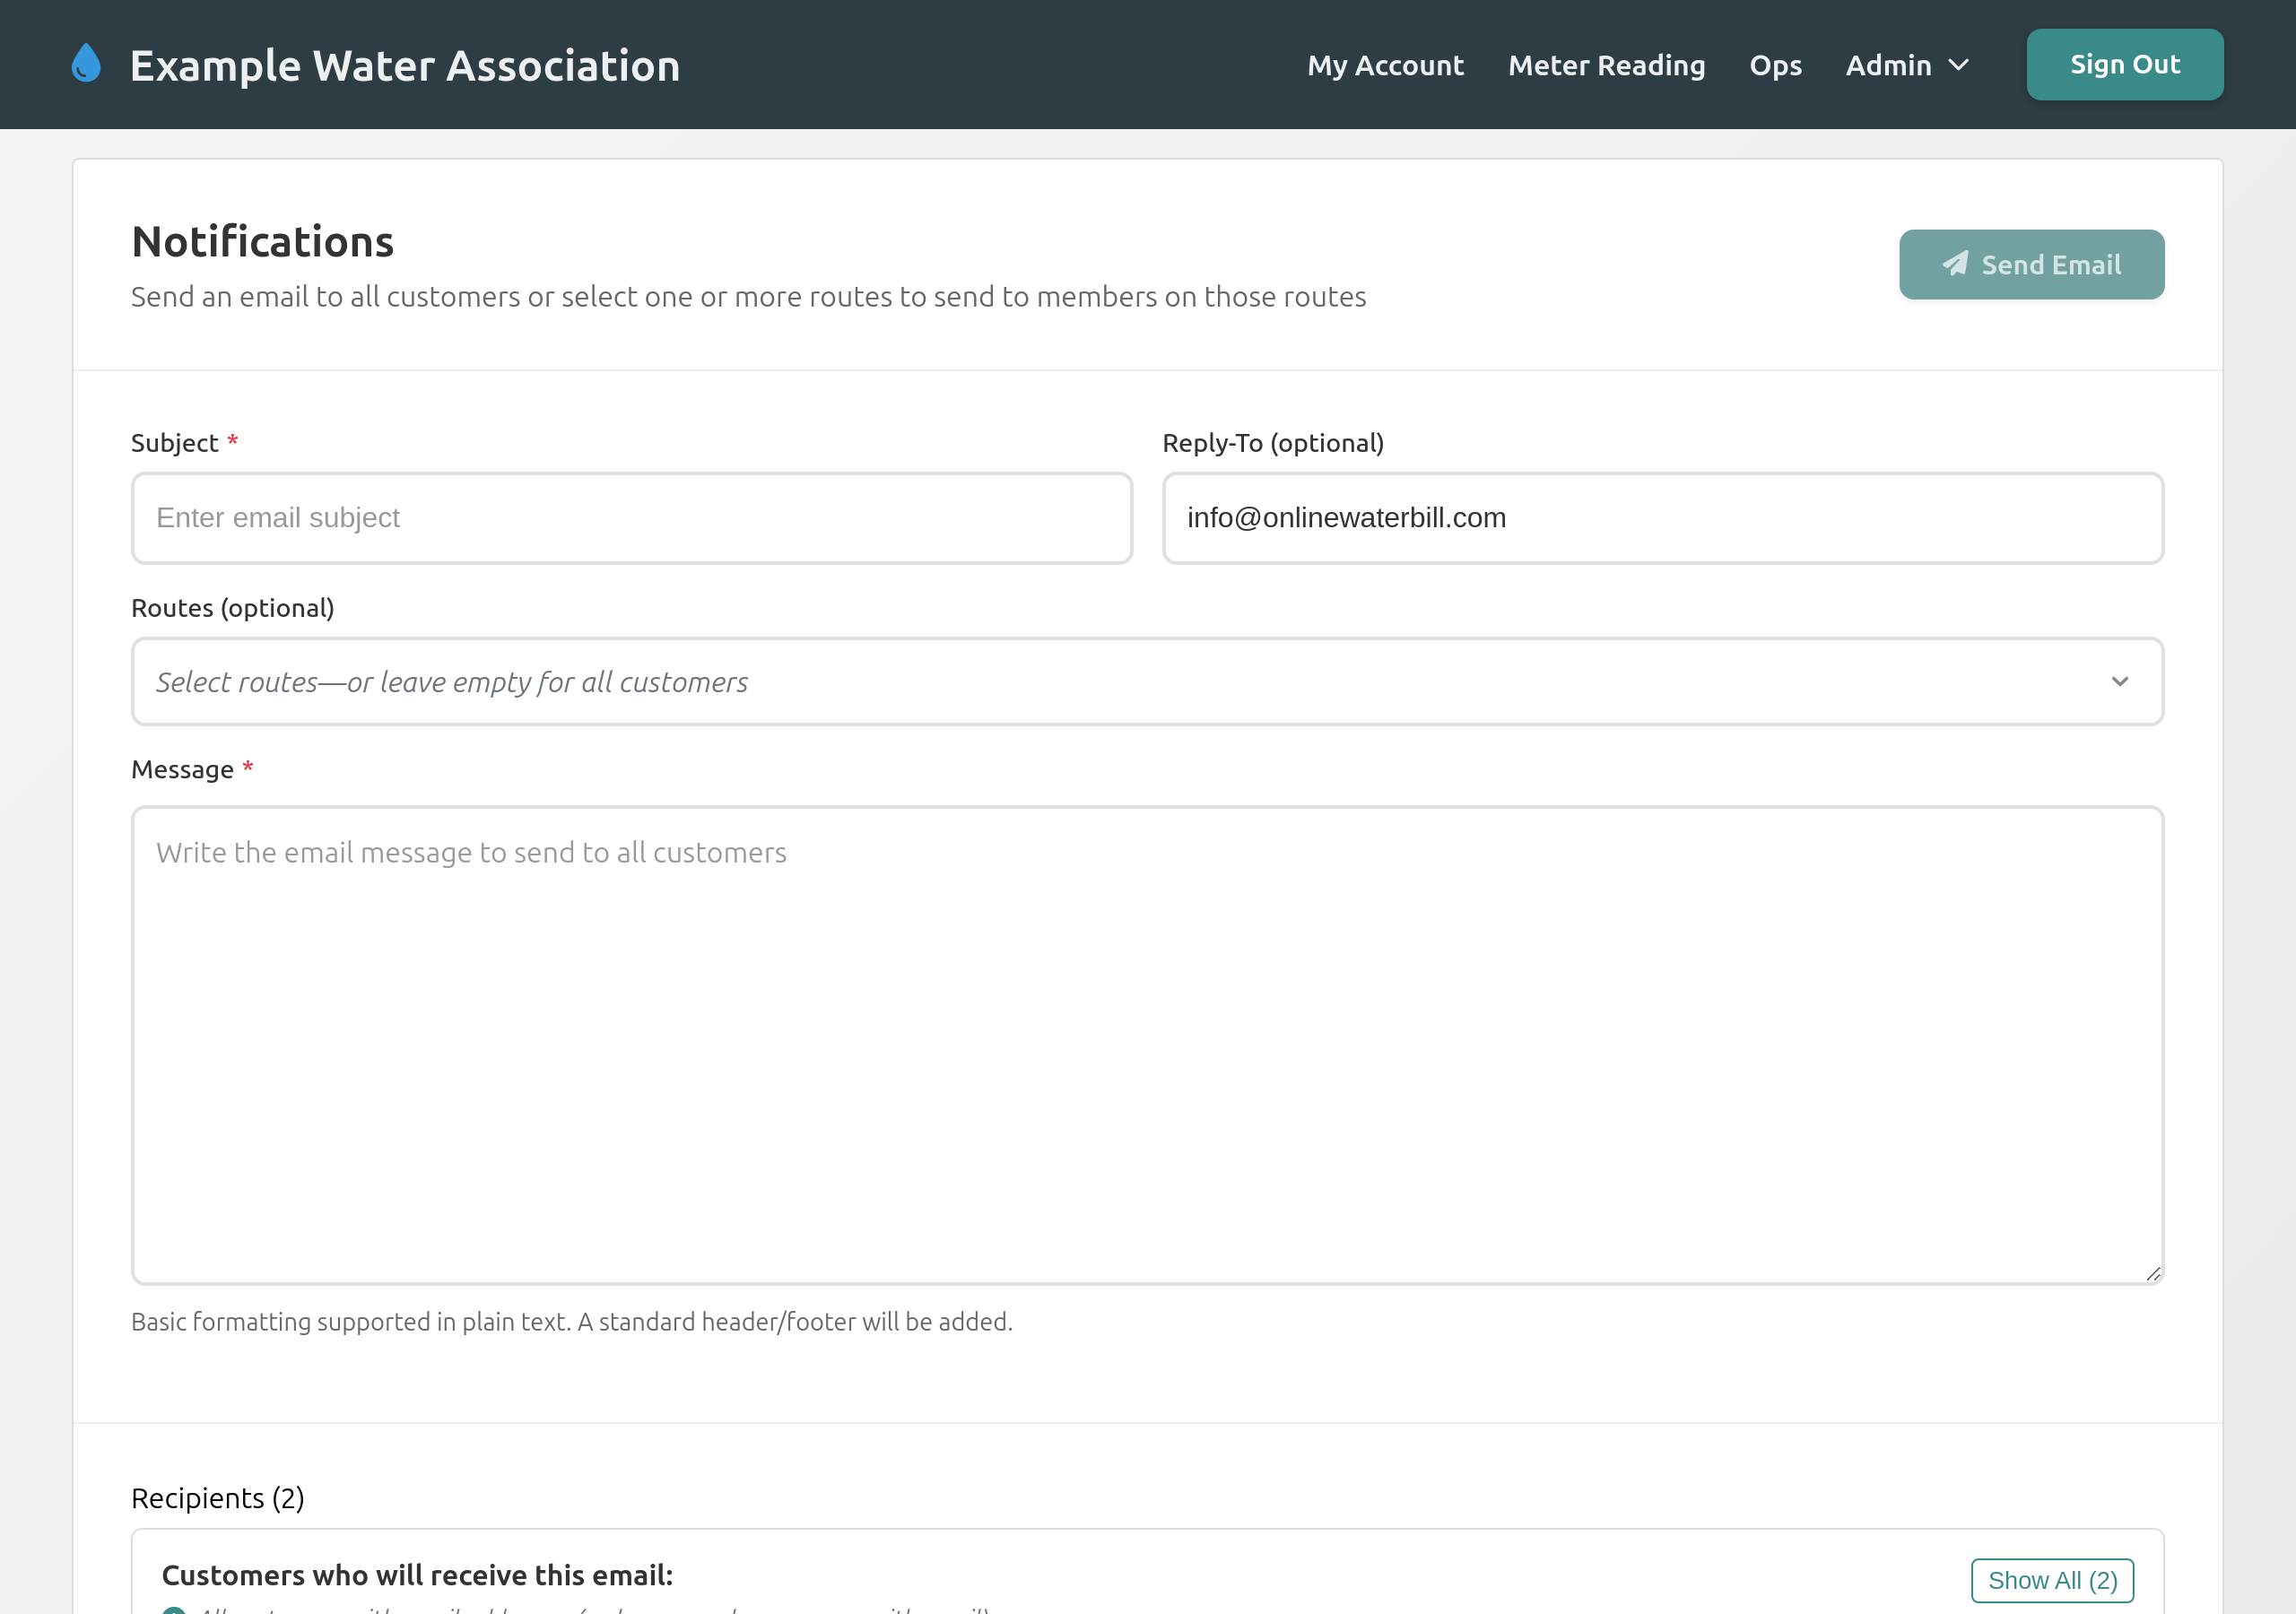Click the Recipients (2) heading
The image size is (2296, 1614).
coord(218,1498)
